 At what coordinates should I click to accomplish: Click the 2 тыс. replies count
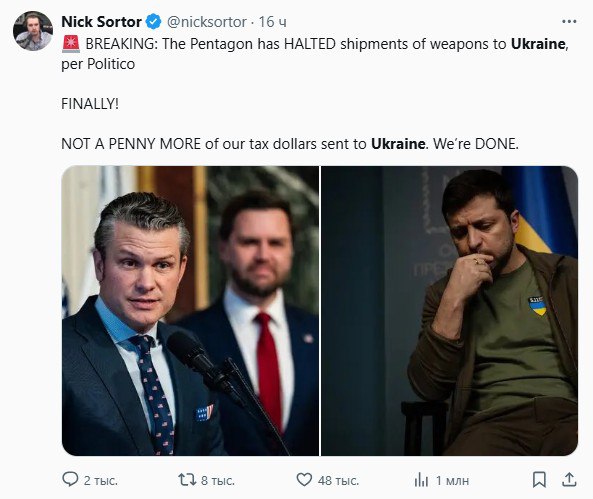click(101, 480)
